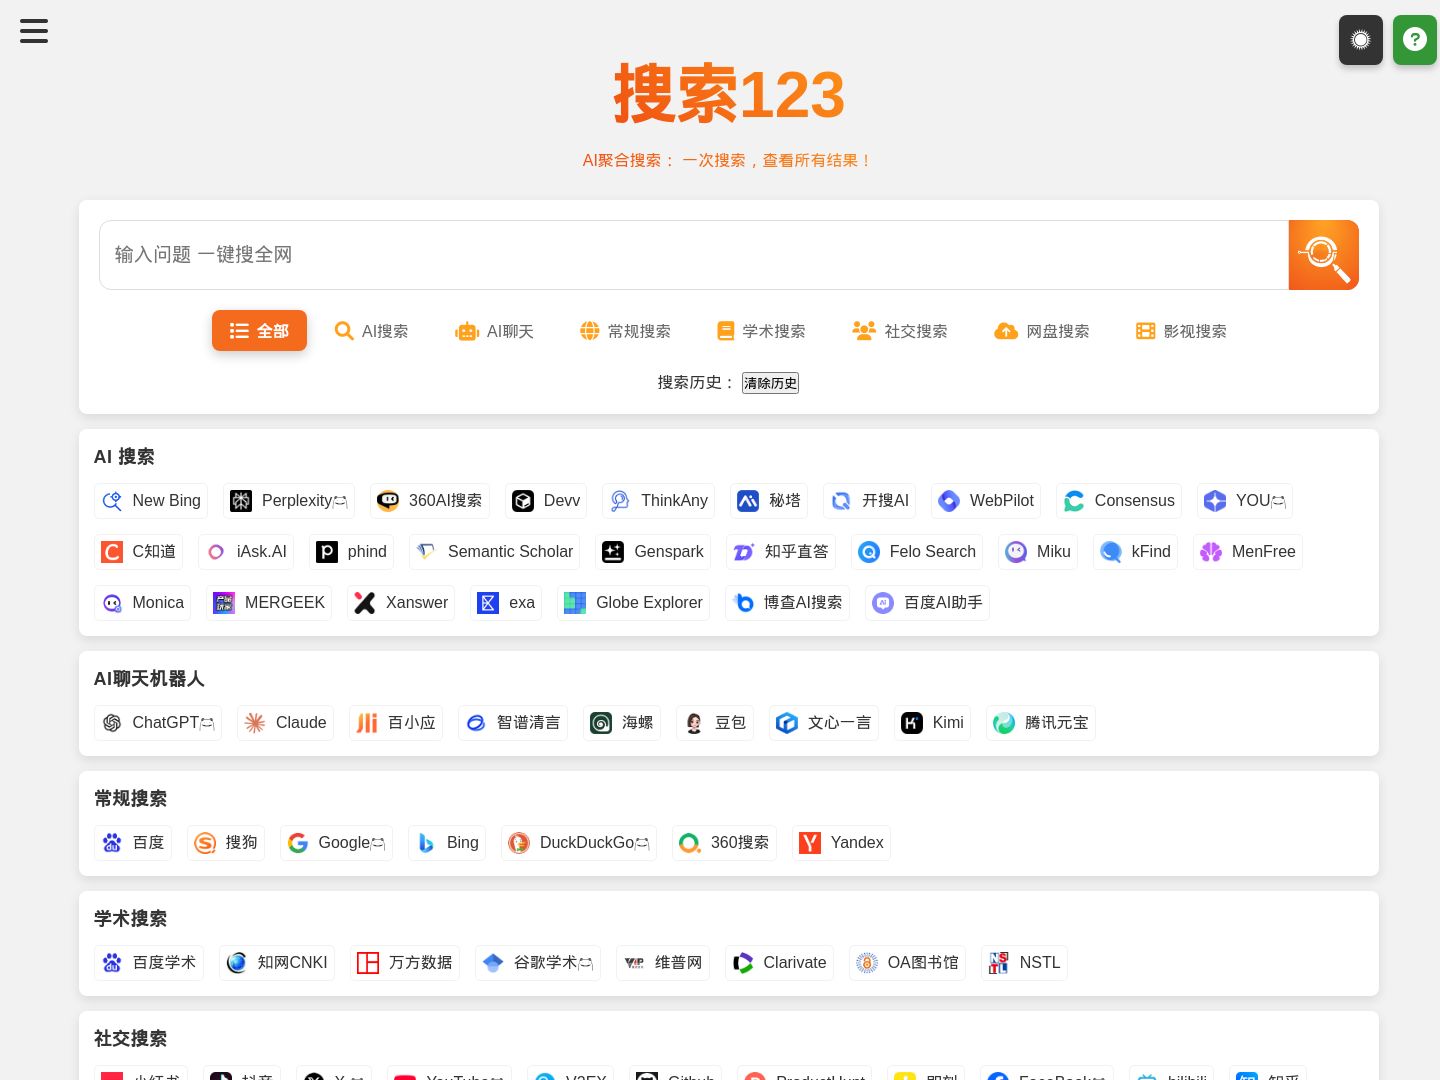Click the 清除历史 button
Image resolution: width=1440 pixels, height=1080 pixels.
770,383
